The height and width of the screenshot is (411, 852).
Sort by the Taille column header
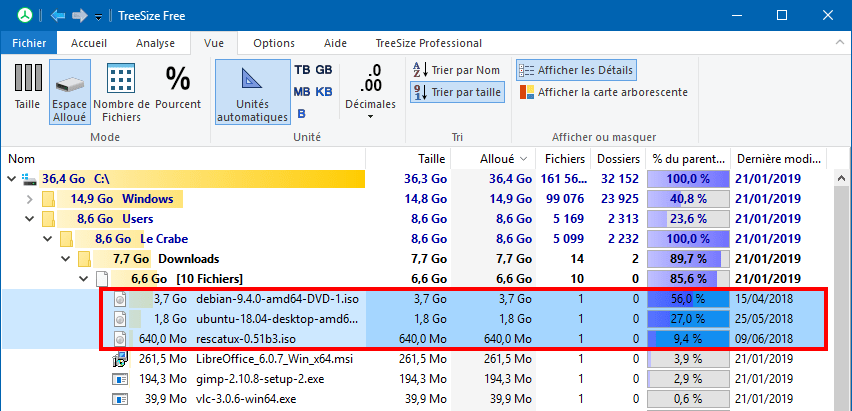pyautogui.click(x=409, y=159)
